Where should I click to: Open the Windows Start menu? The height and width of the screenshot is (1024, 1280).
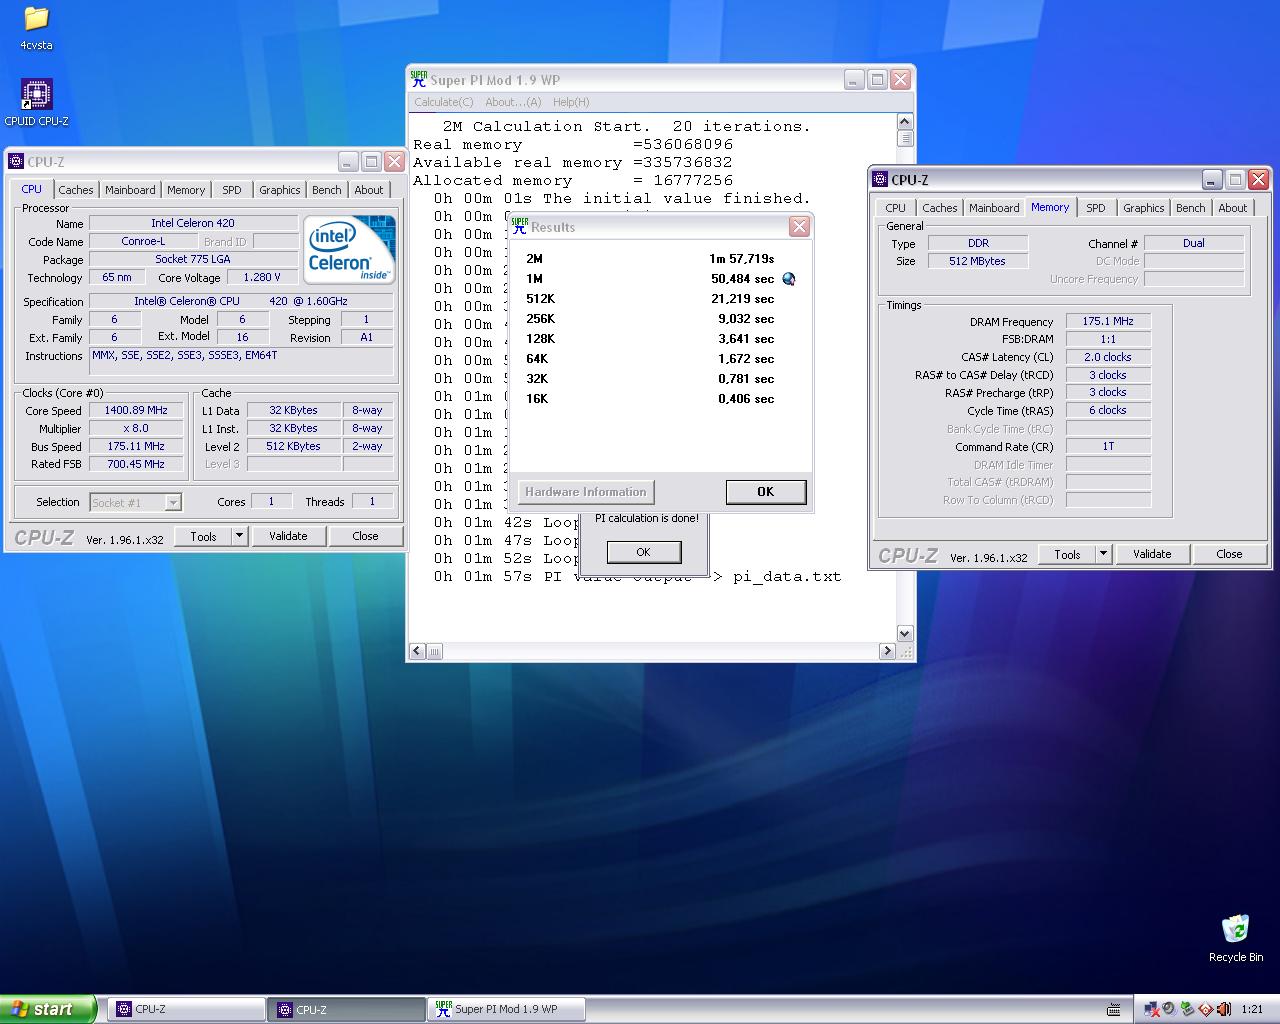coord(48,1009)
